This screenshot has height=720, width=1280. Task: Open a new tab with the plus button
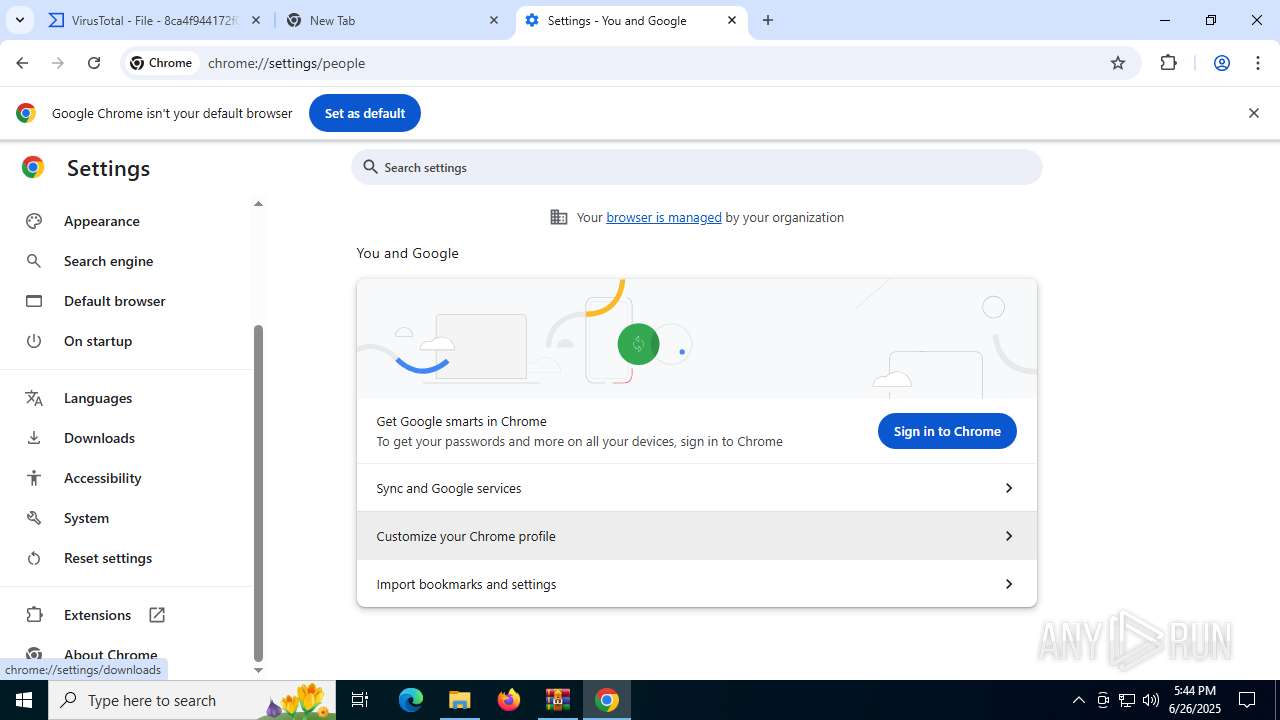point(768,20)
